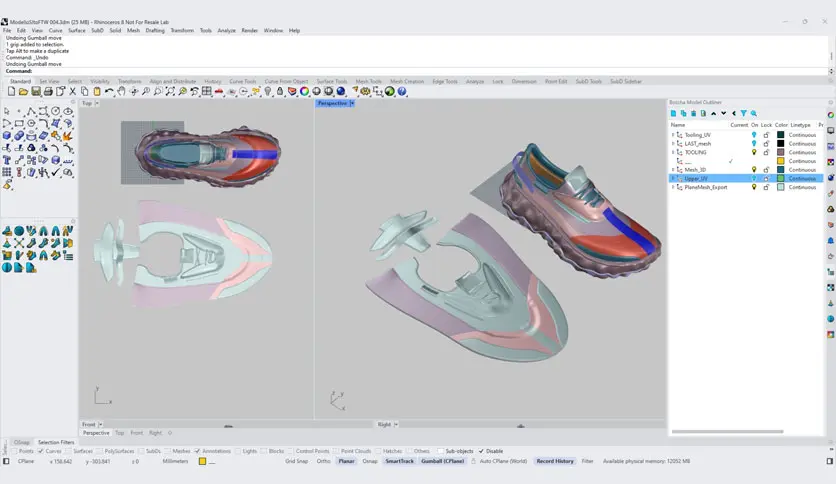Open the Front viewport title dropdown arrow
Viewport: 836px width, 484px height.
coord(100,424)
